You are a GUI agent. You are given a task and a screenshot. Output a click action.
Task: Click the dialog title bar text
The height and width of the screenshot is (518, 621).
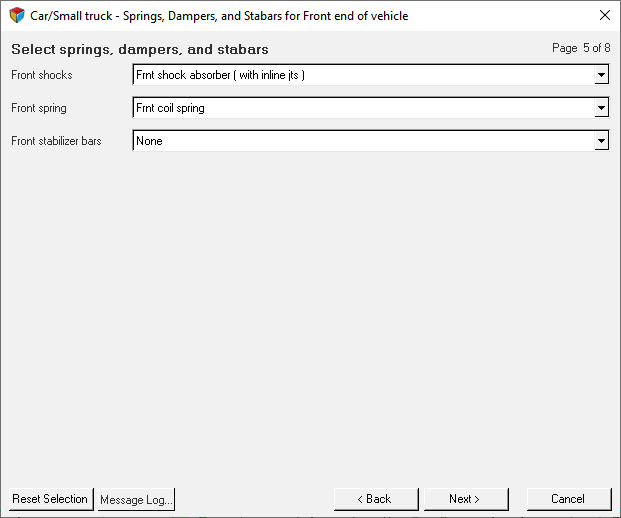coord(219,16)
